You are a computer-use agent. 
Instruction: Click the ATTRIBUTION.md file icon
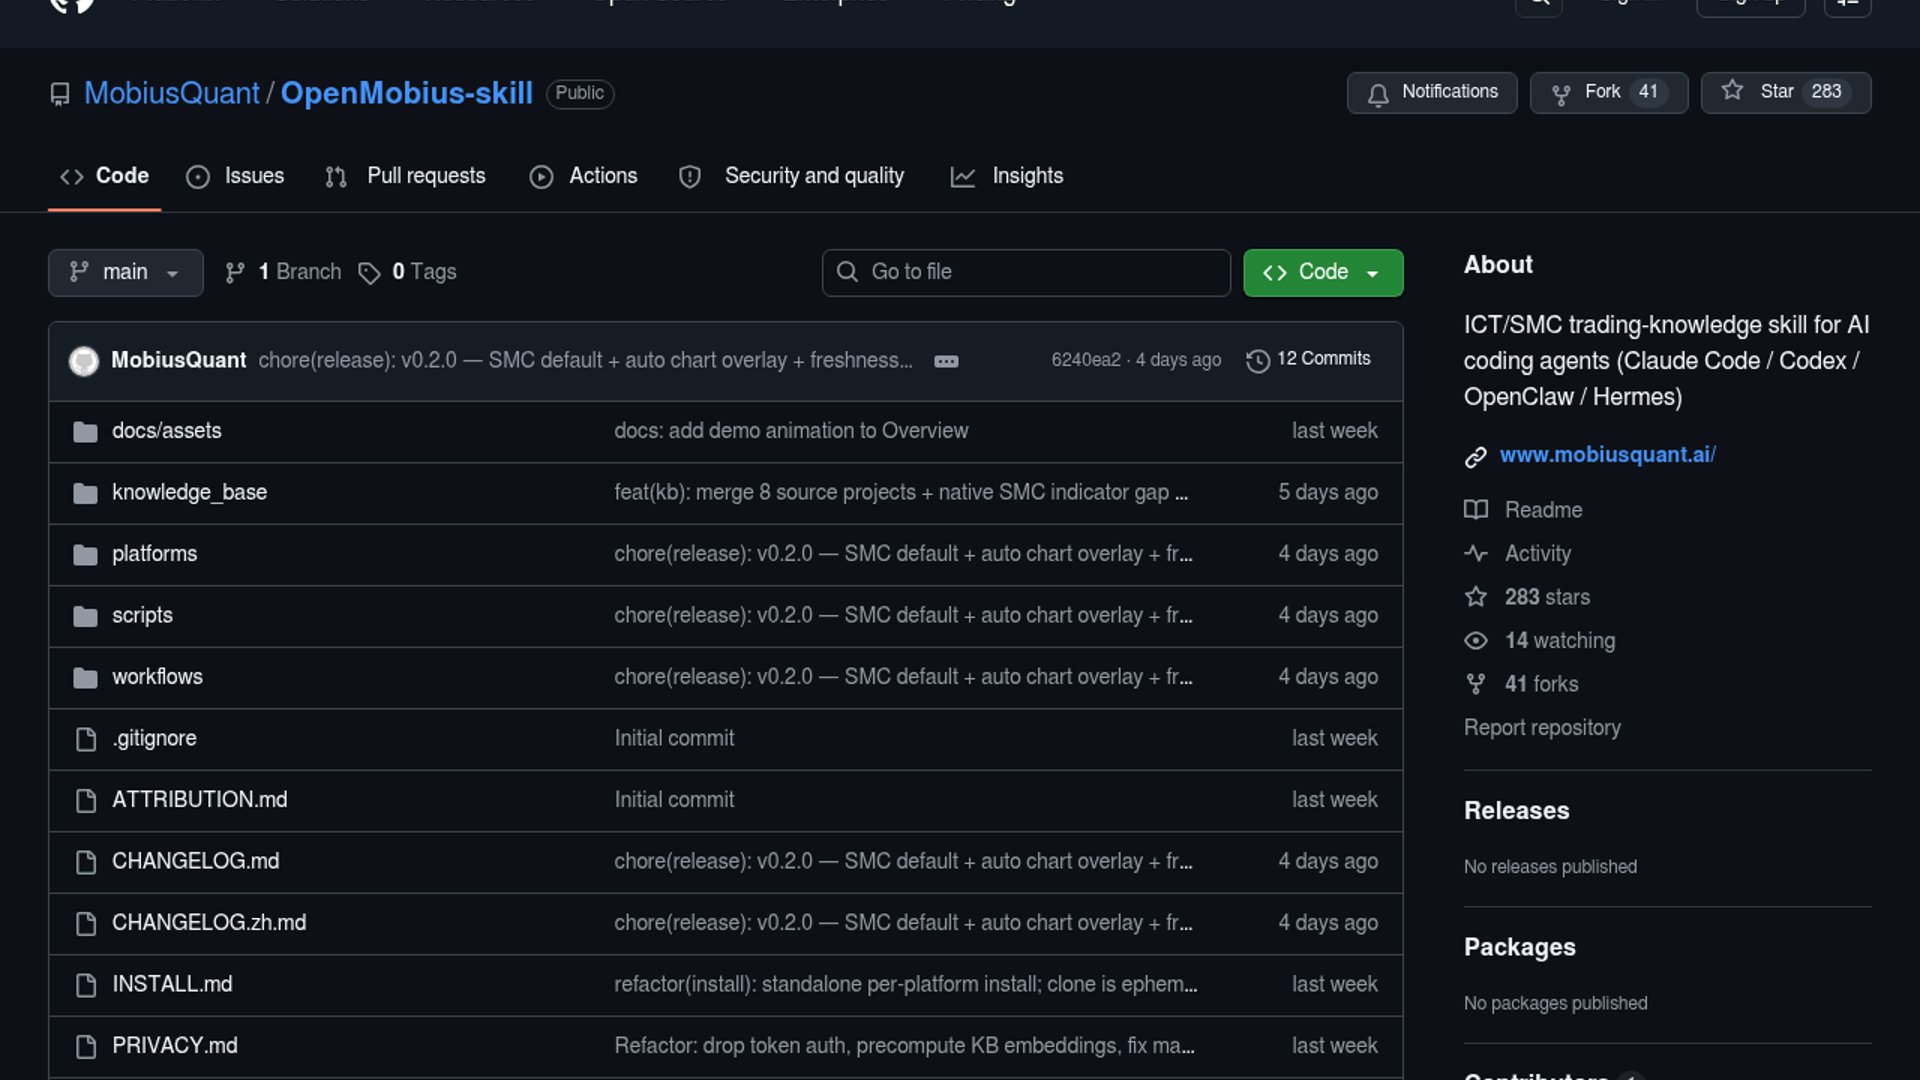click(86, 801)
